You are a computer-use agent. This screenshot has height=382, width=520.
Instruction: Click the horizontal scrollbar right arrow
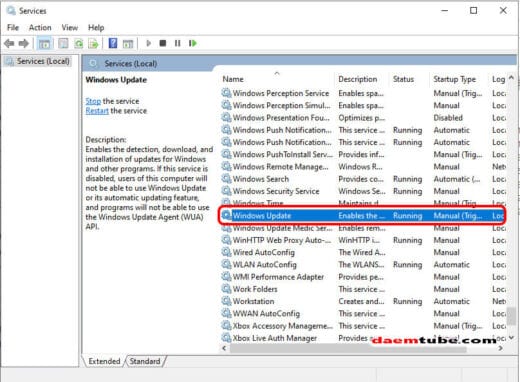(x=500, y=348)
